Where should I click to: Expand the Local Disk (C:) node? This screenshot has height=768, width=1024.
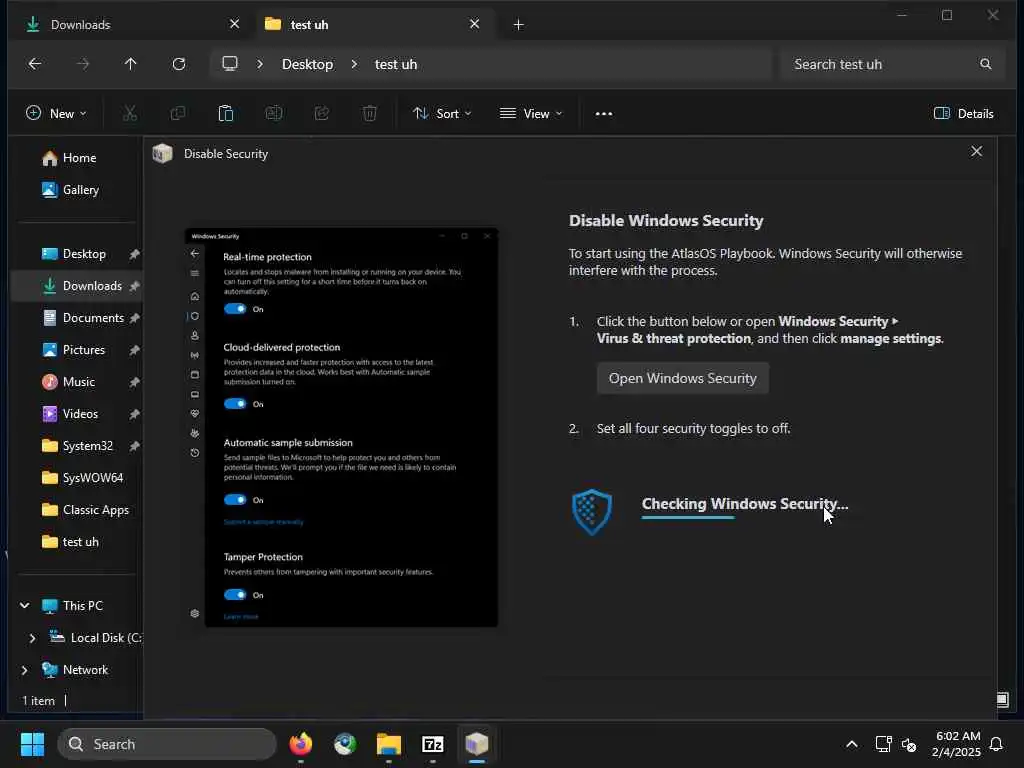click(x=33, y=638)
